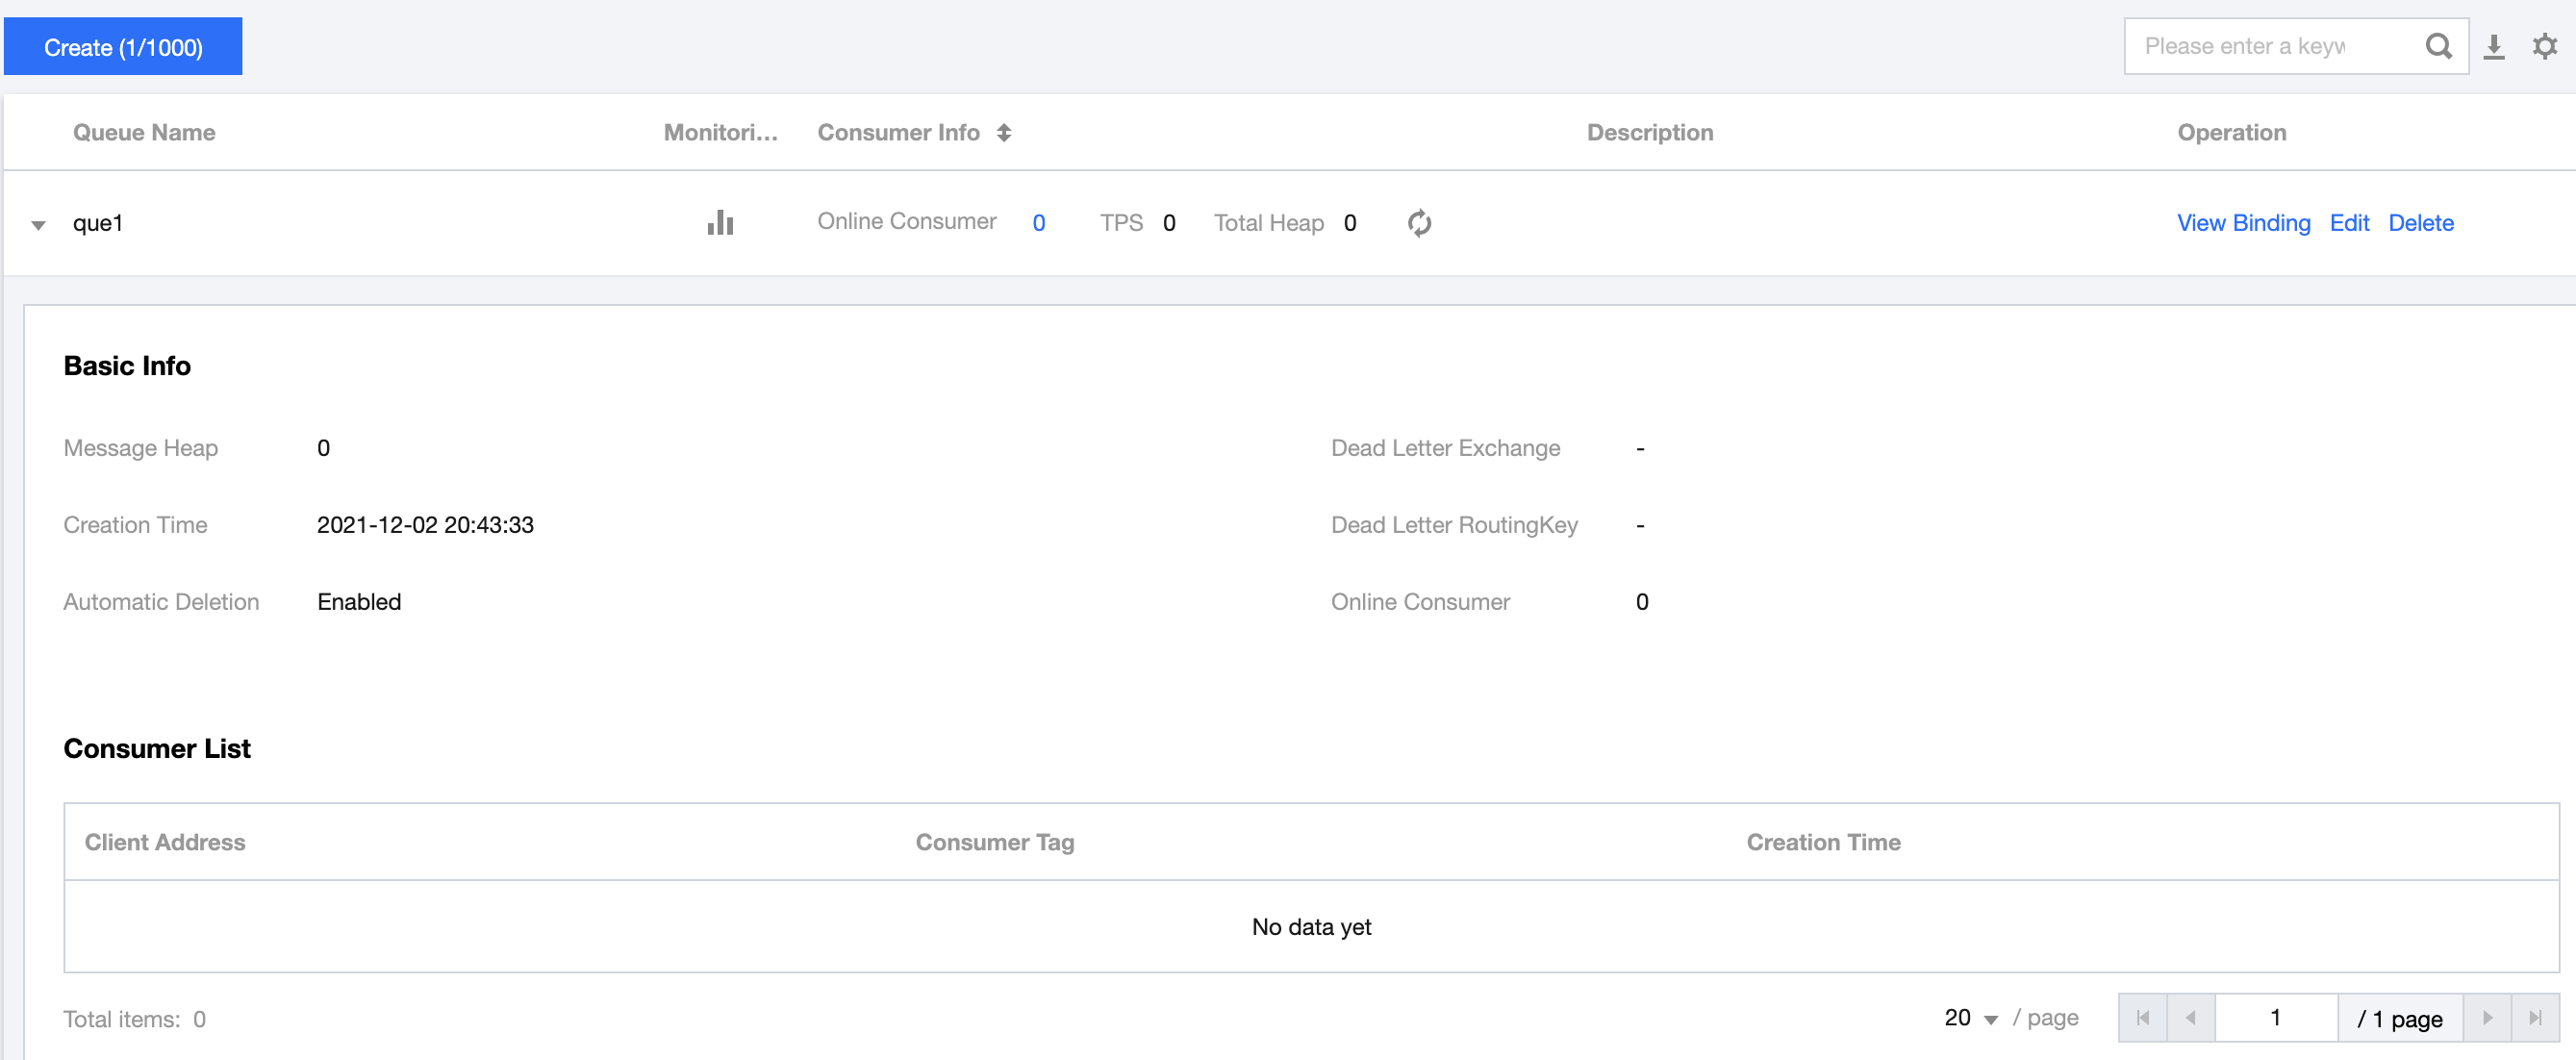Click the Monitori... column header
Viewport: 2576px width, 1060px height.
(x=720, y=133)
